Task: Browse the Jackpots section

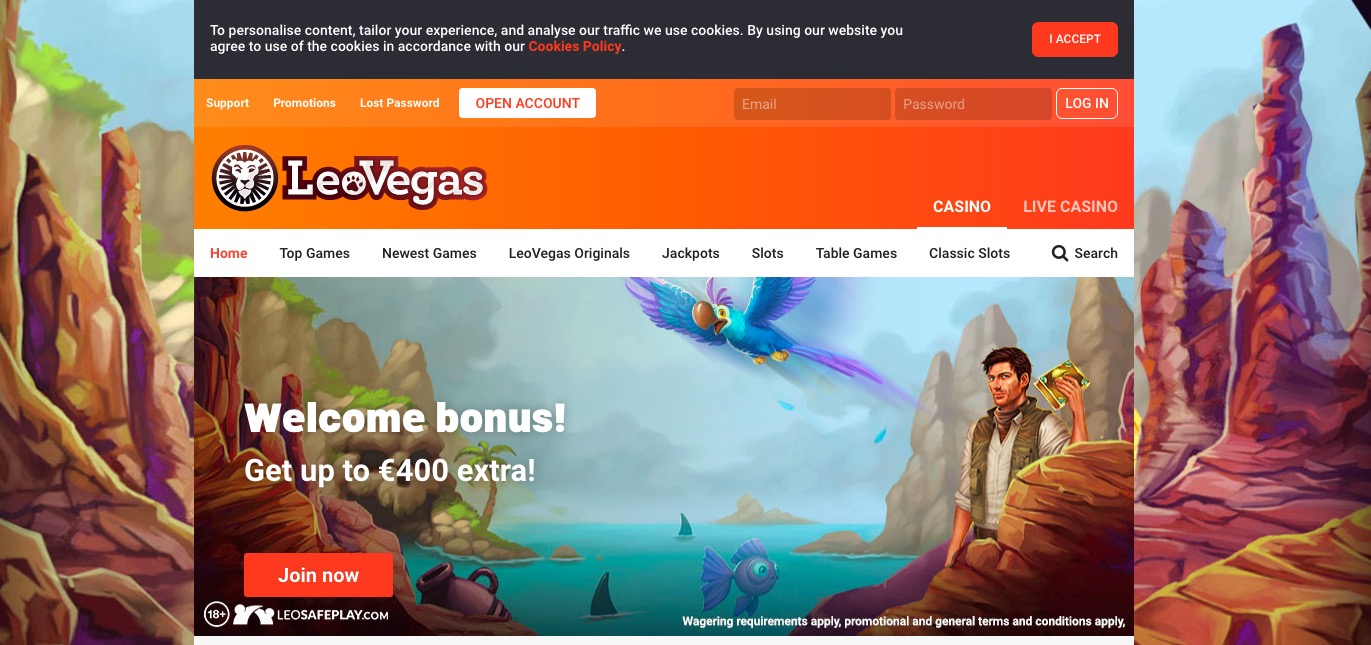Action: (691, 253)
